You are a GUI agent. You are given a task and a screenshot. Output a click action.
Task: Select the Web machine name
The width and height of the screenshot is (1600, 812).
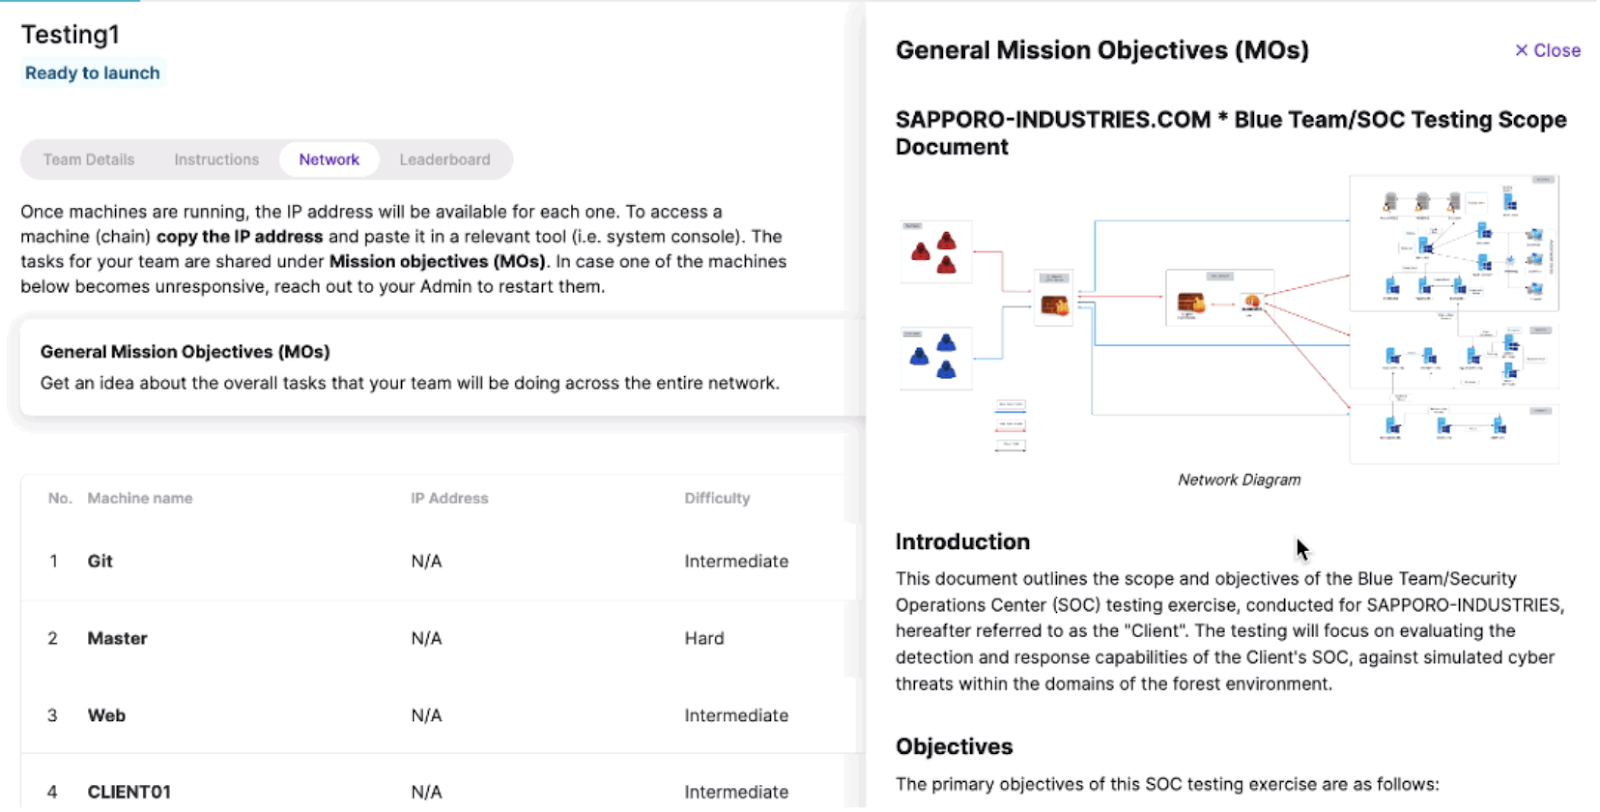(x=106, y=715)
